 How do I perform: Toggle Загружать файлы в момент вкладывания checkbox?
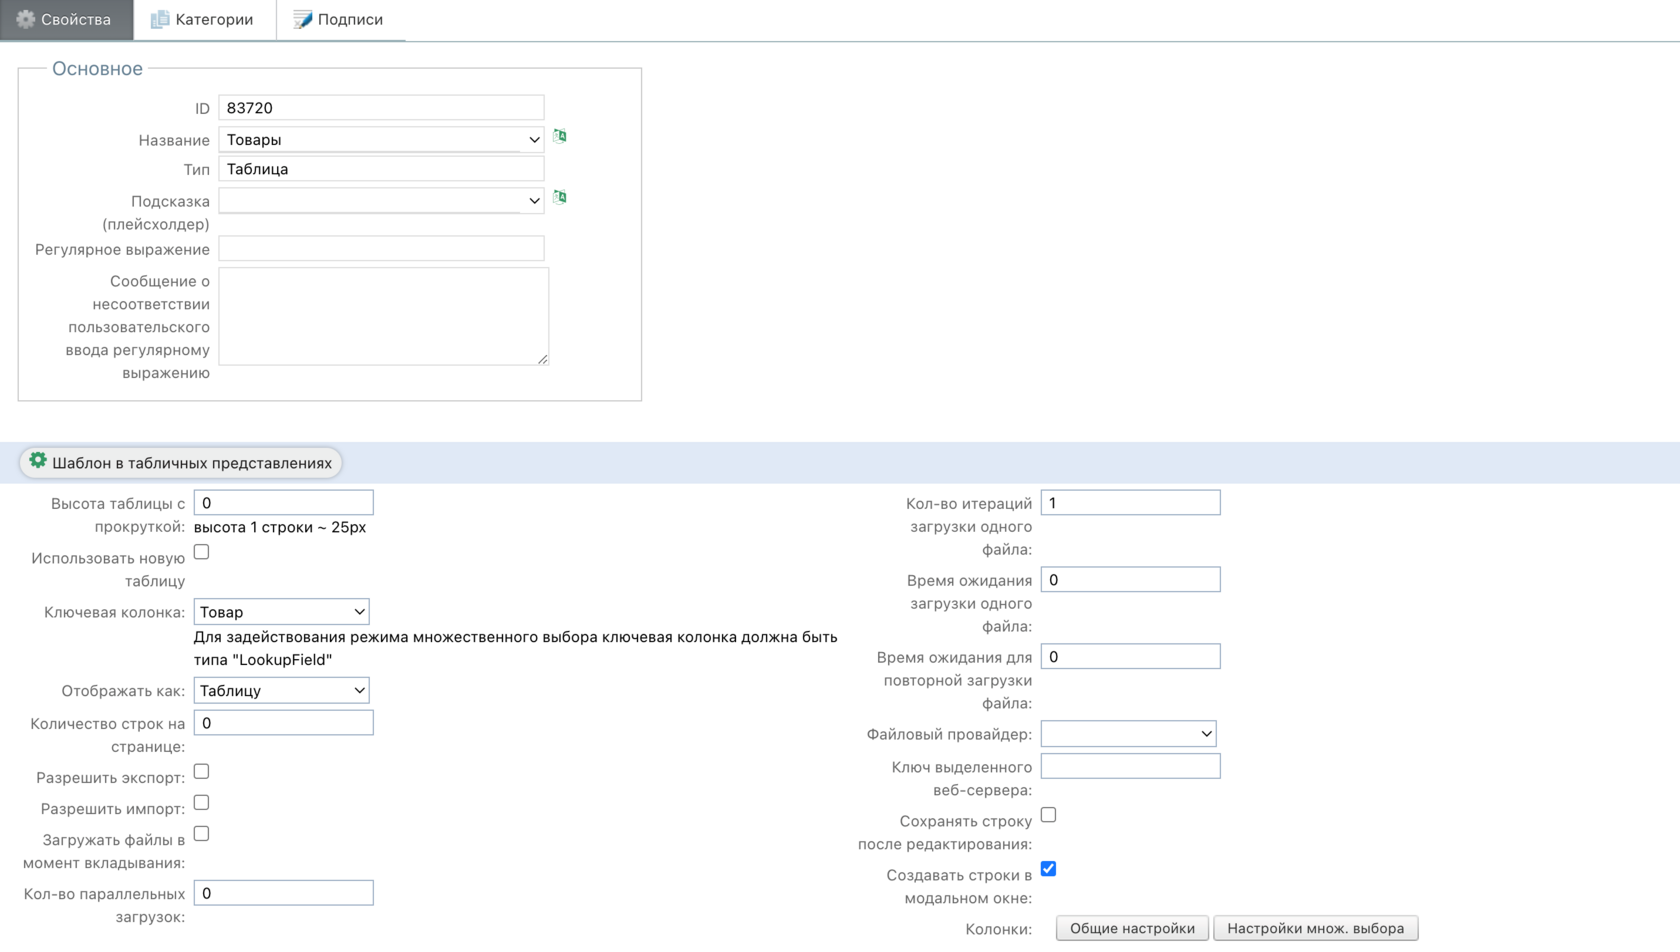202,834
